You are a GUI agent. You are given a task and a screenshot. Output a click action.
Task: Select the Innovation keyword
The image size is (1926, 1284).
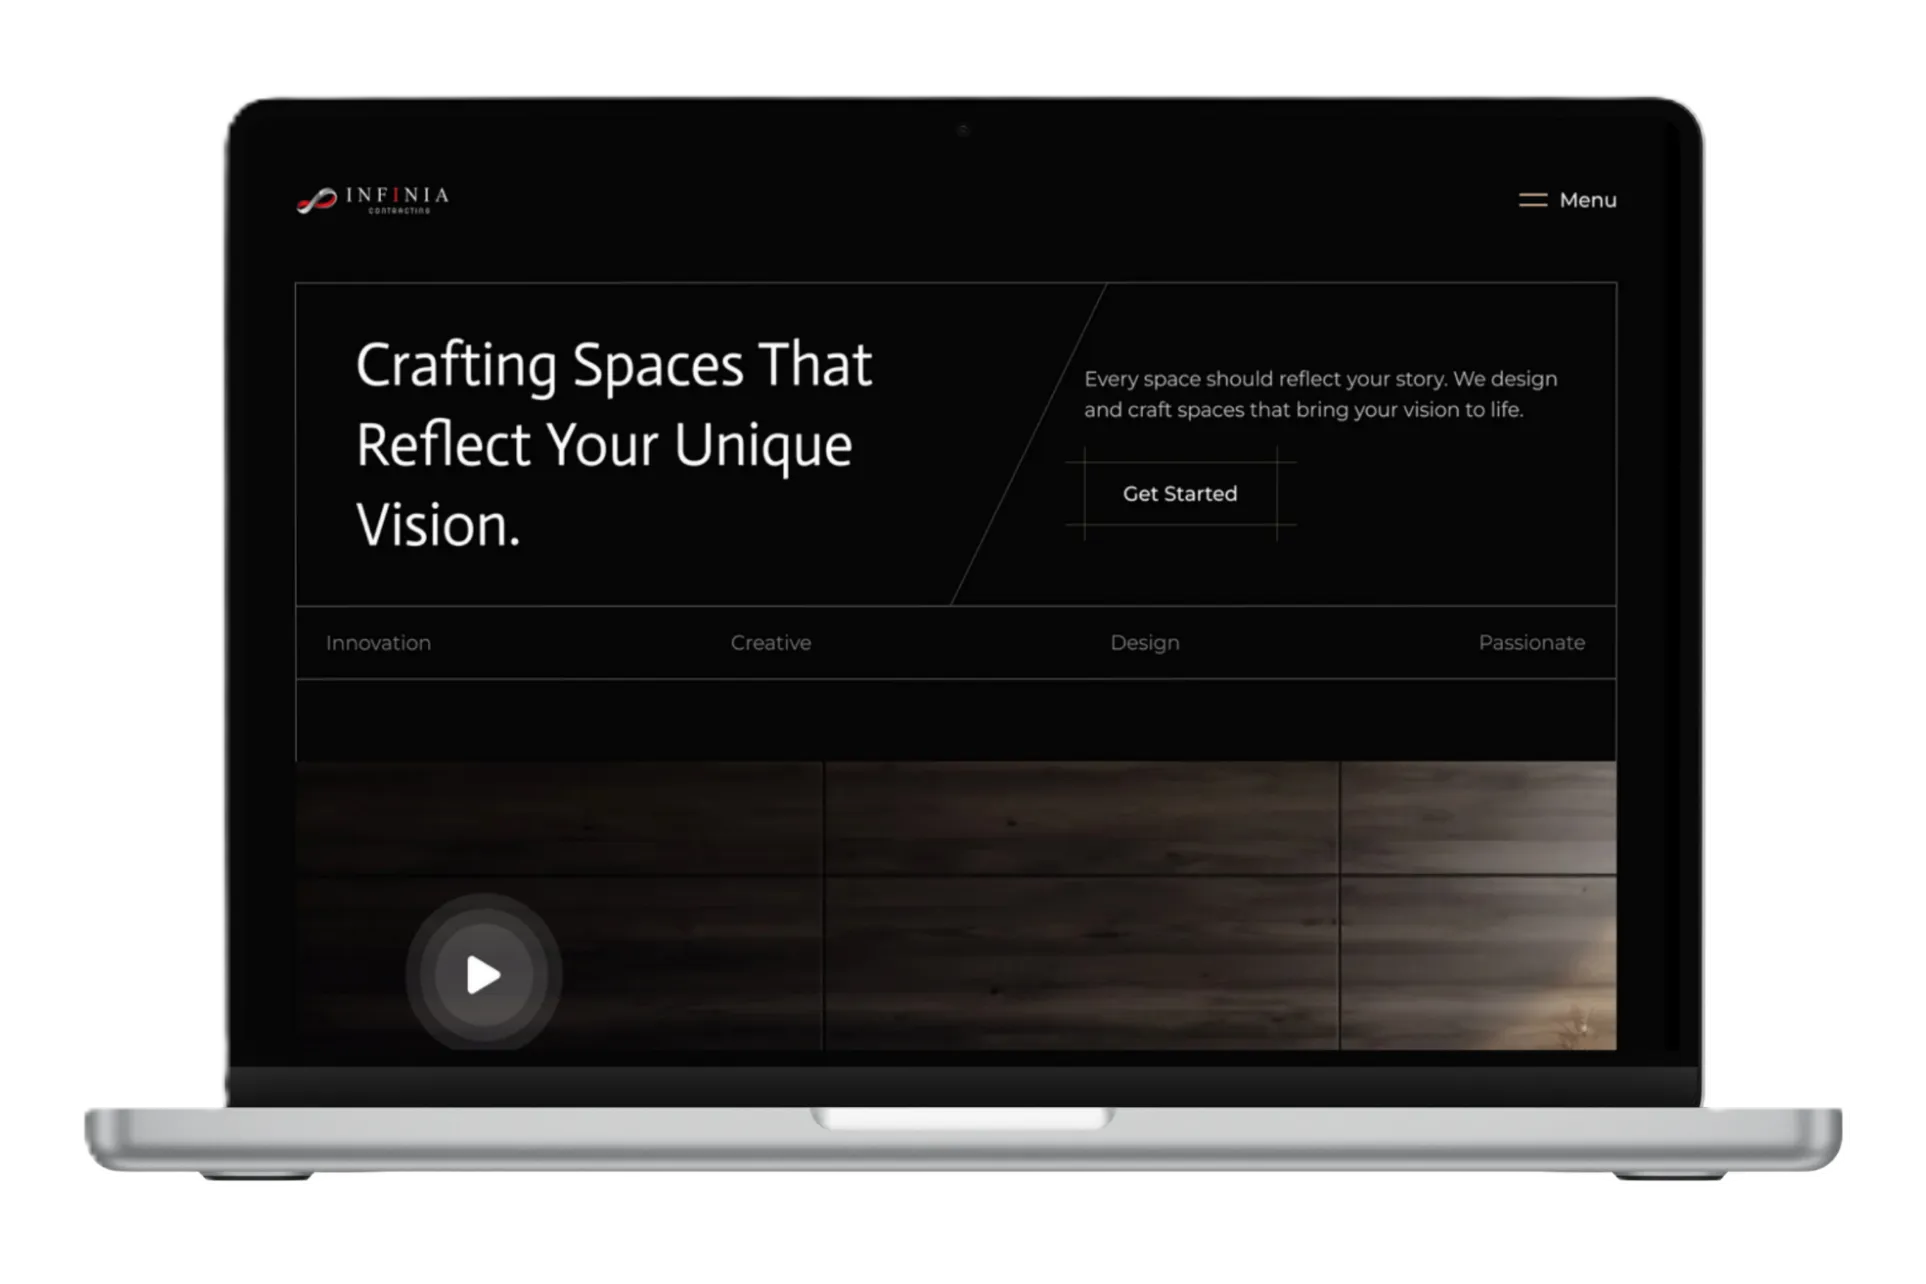click(378, 643)
